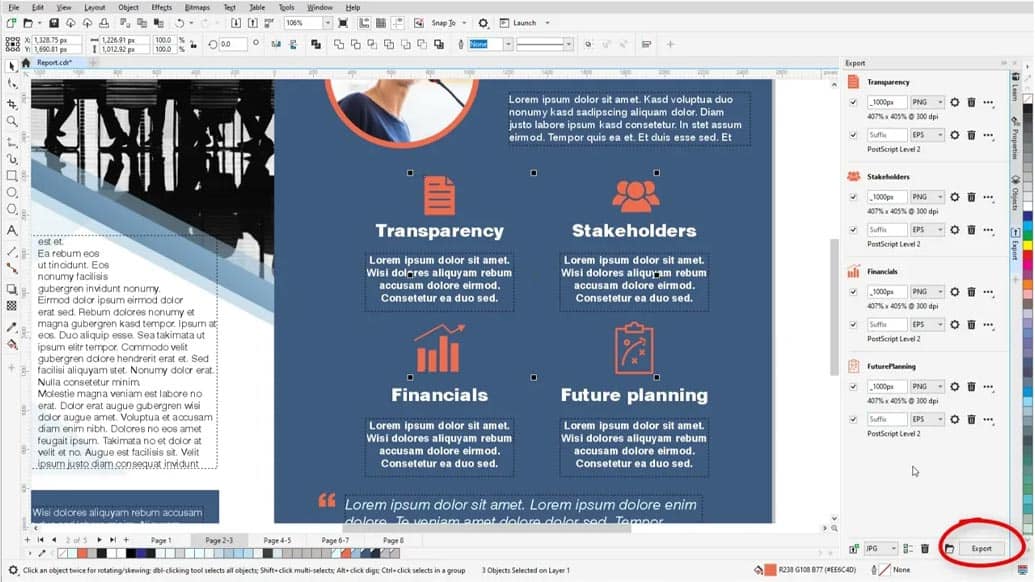Pick the yellow swatch in the color palette
The image size is (1035, 582).
pyautogui.click(x=1027, y=245)
